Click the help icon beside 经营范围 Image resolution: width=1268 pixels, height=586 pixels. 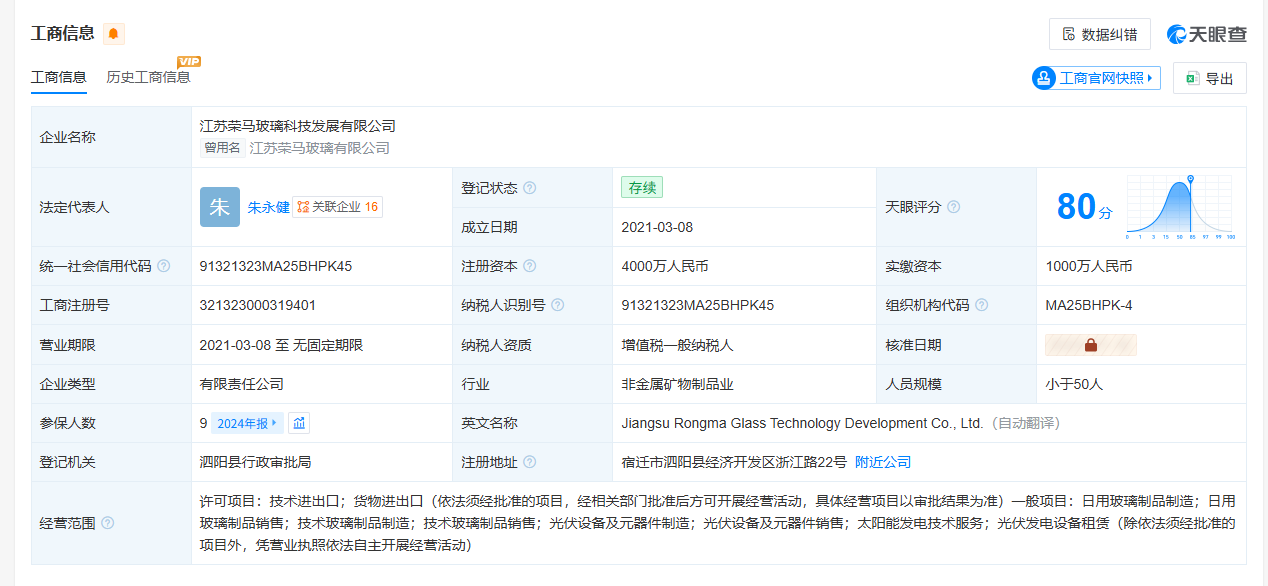[107, 523]
